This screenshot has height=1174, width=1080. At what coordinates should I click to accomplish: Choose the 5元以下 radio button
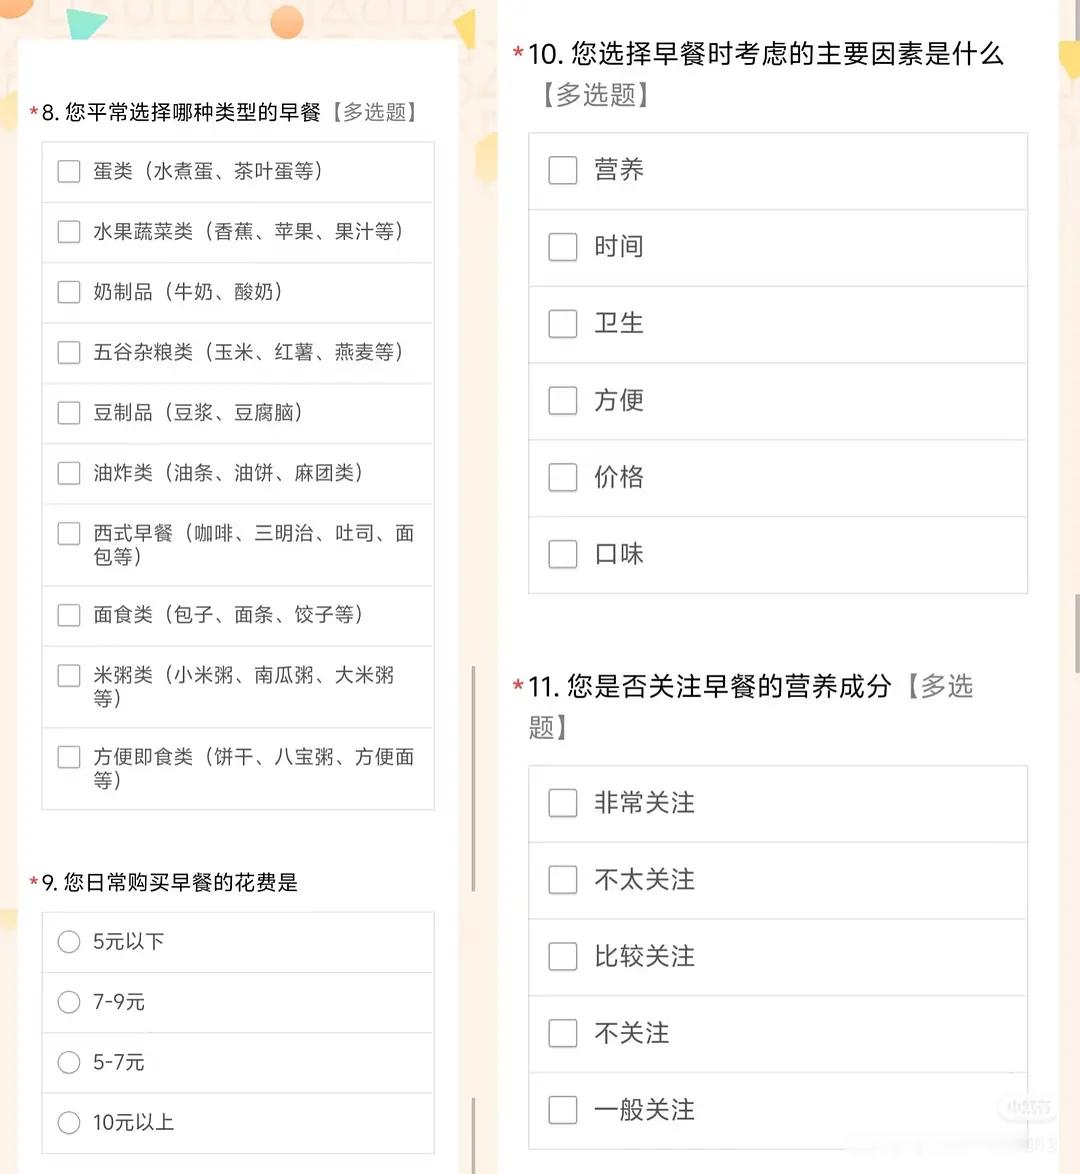click(69, 942)
